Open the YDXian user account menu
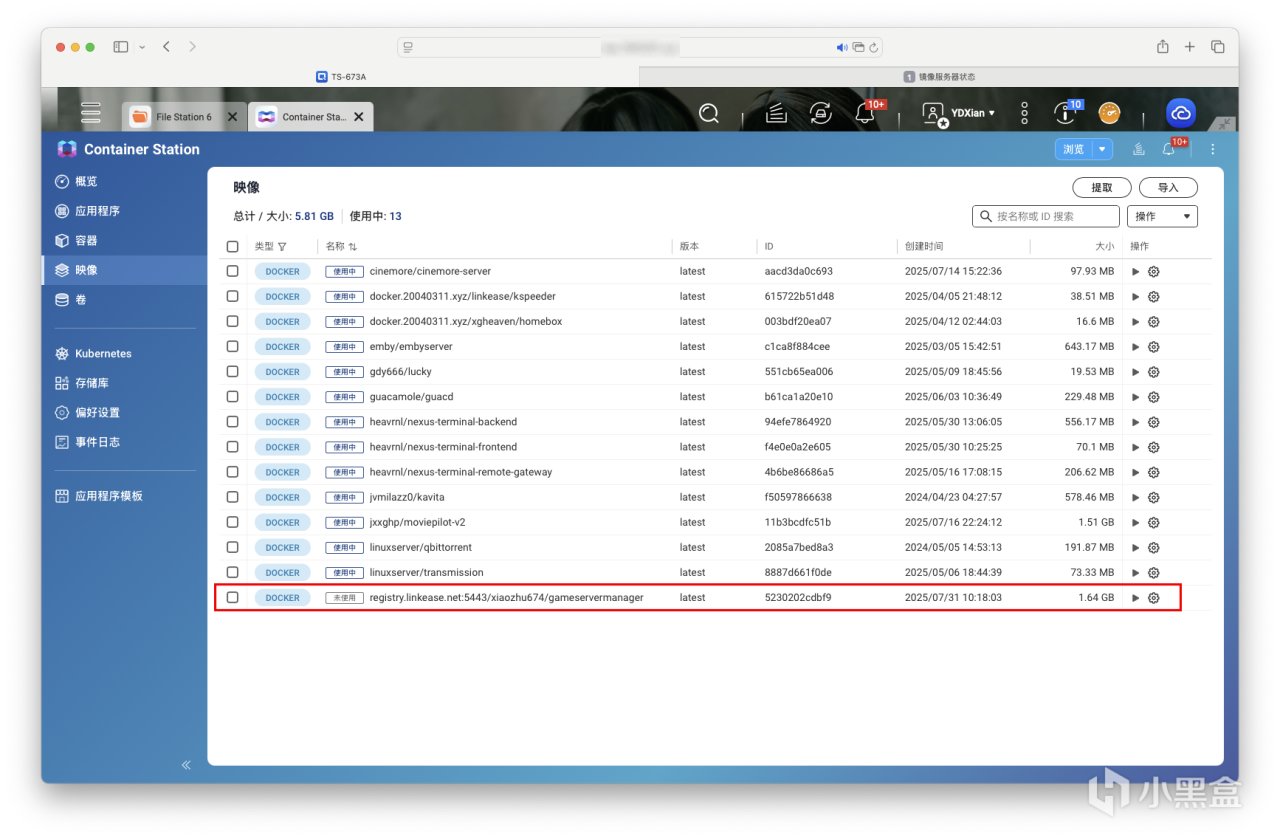The width and height of the screenshot is (1280, 838). (x=959, y=114)
